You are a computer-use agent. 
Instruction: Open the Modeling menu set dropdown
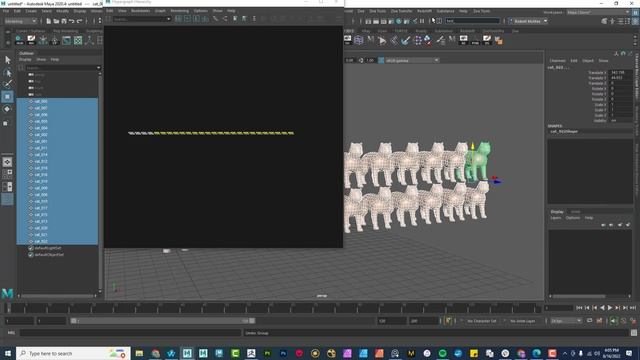pyautogui.click(x=20, y=21)
